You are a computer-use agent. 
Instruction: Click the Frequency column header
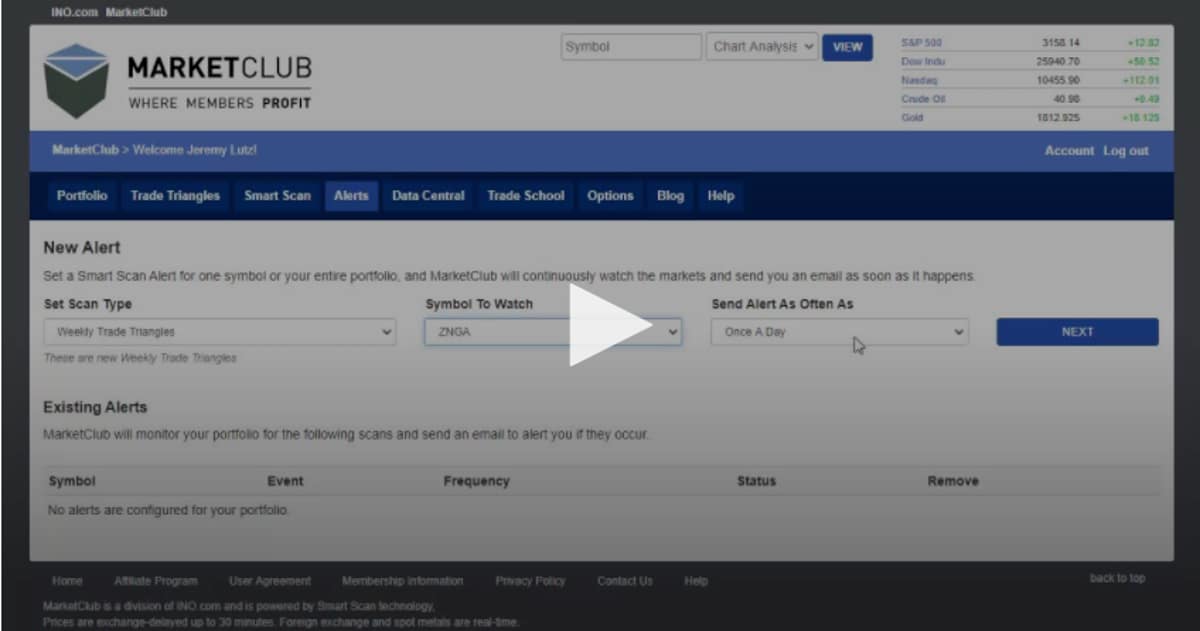click(x=476, y=481)
